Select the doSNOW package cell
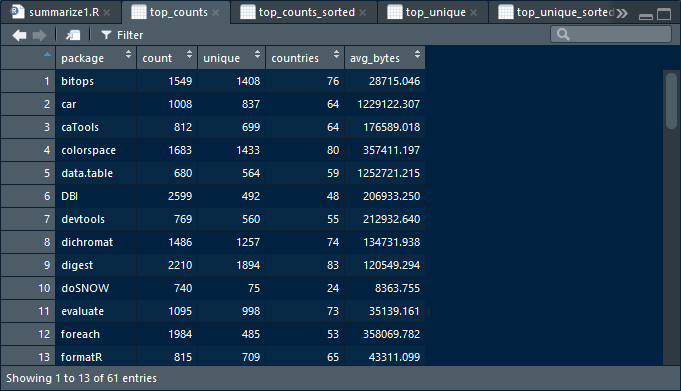This screenshot has height=391, width=681. (x=96, y=288)
